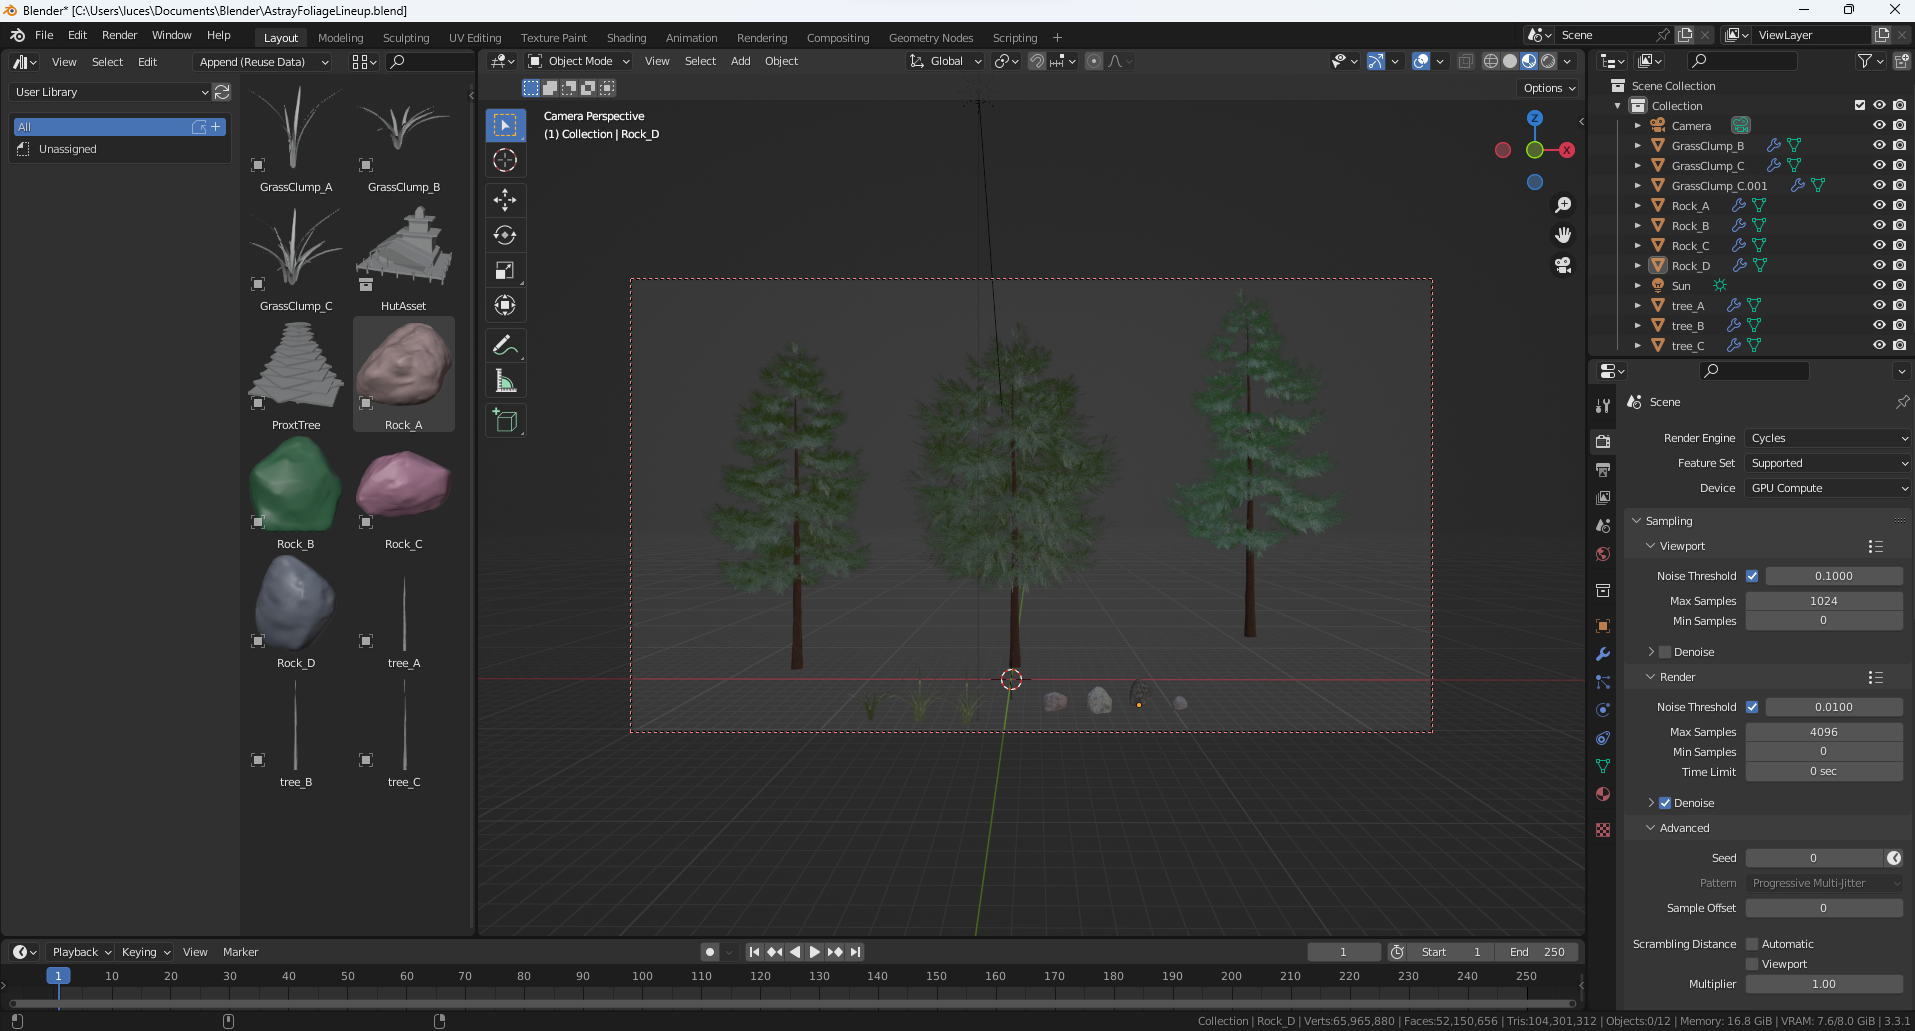1915x1031 pixels.
Task: Select the Scale tool
Action: pyautogui.click(x=505, y=270)
